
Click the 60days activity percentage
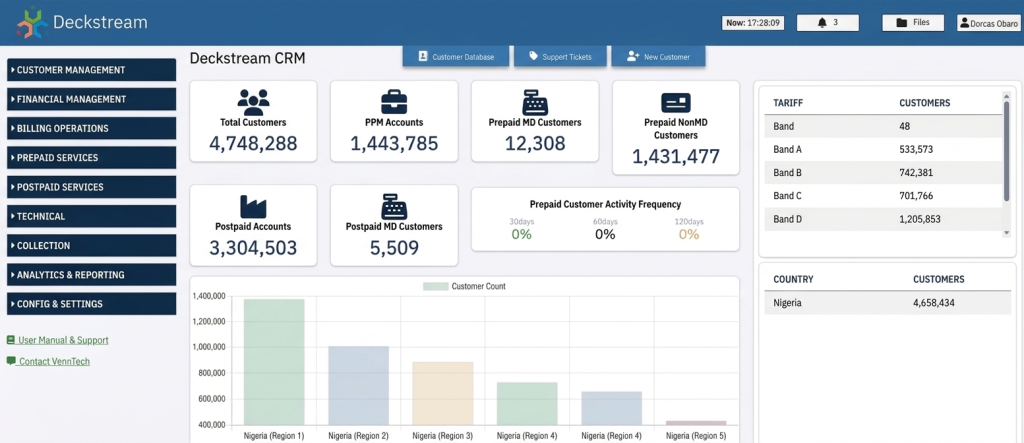pyautogui.click(x=605, y=234)
